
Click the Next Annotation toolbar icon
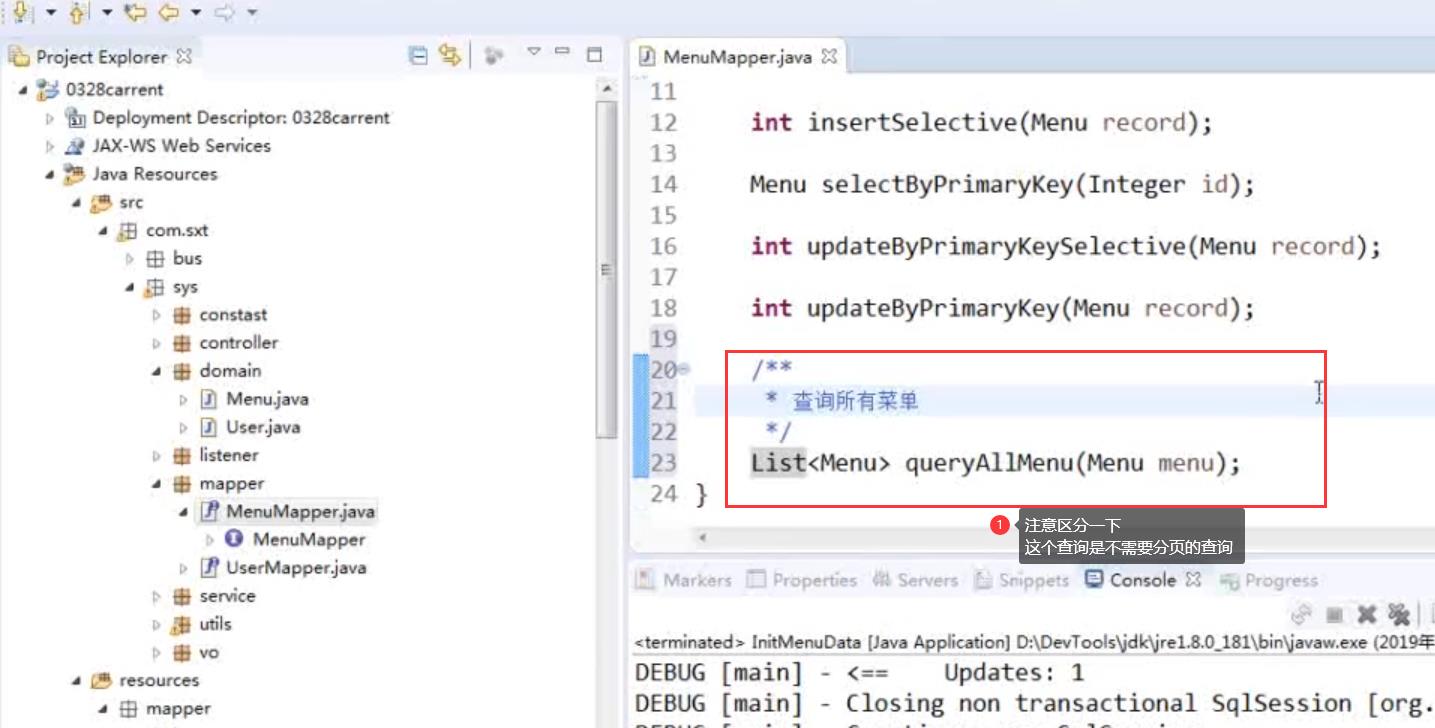tap(21, 12)
